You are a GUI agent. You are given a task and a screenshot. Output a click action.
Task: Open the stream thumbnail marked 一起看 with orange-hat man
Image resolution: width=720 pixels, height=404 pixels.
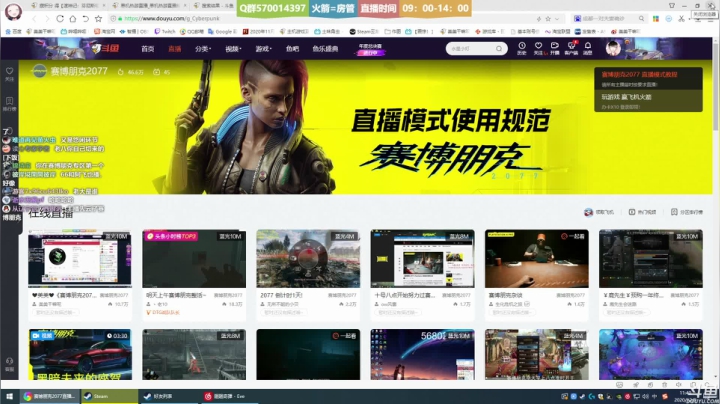click(x=536, y=258)
